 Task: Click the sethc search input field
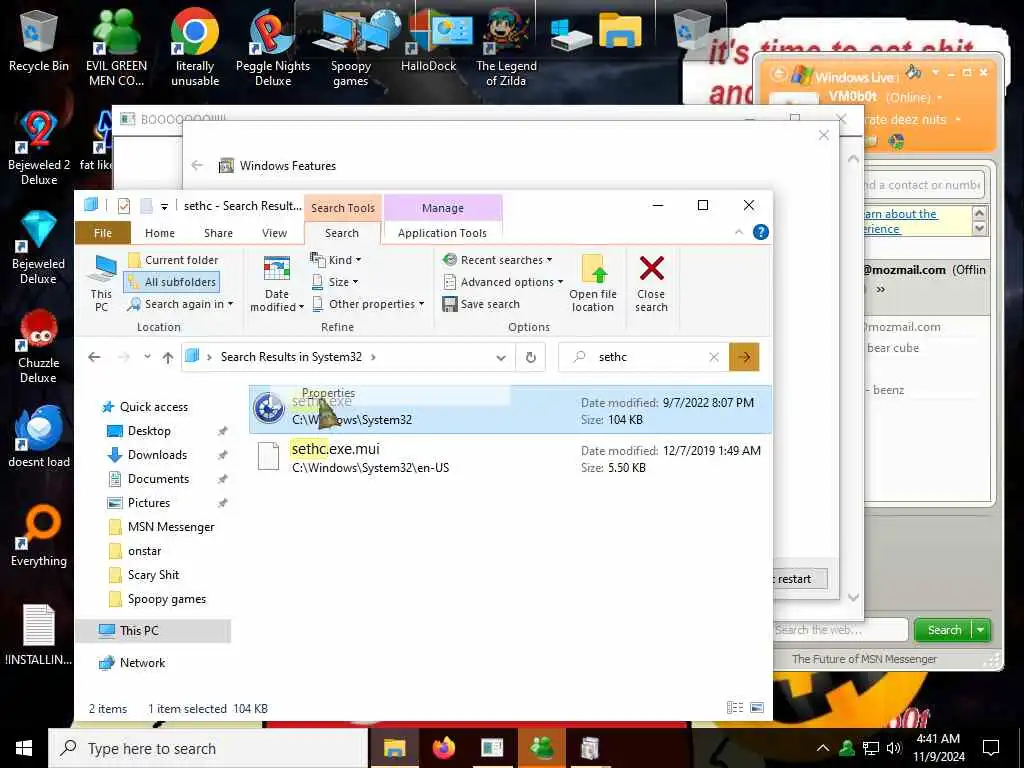point(643,357)
